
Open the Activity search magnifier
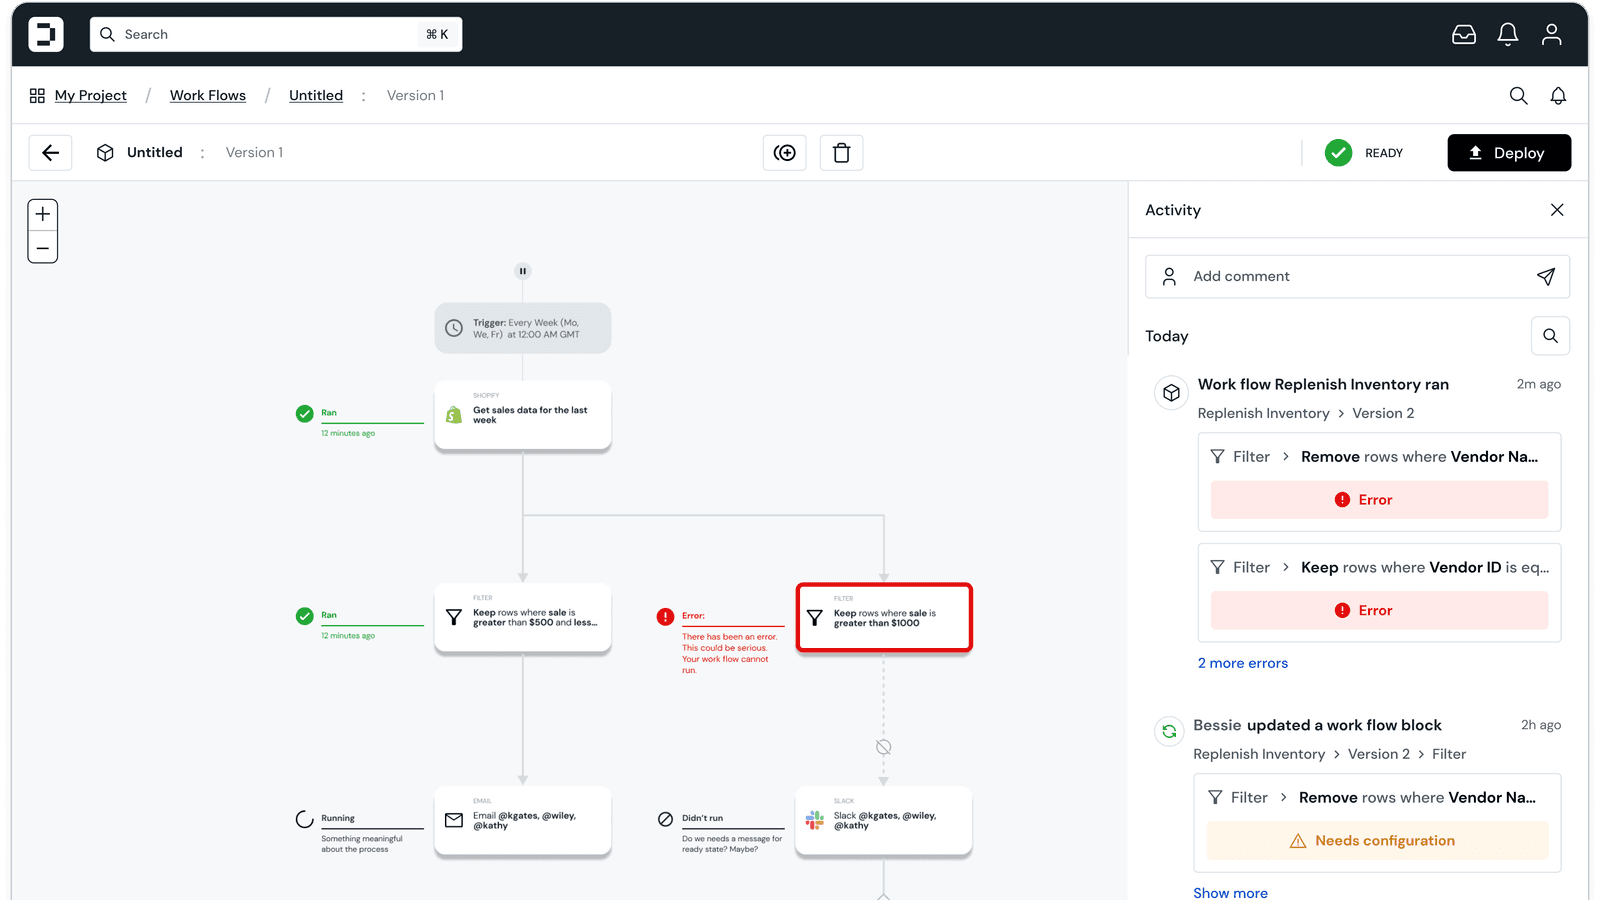point(1550,336)
